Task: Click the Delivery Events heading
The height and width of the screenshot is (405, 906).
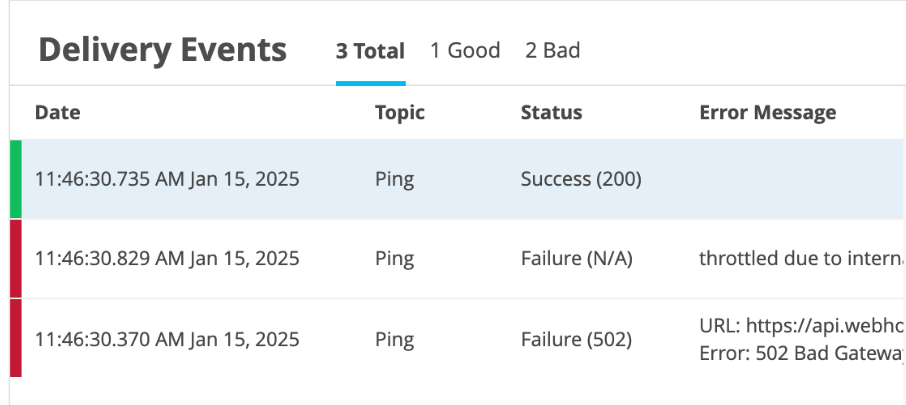Action: [x=162, y=50]
